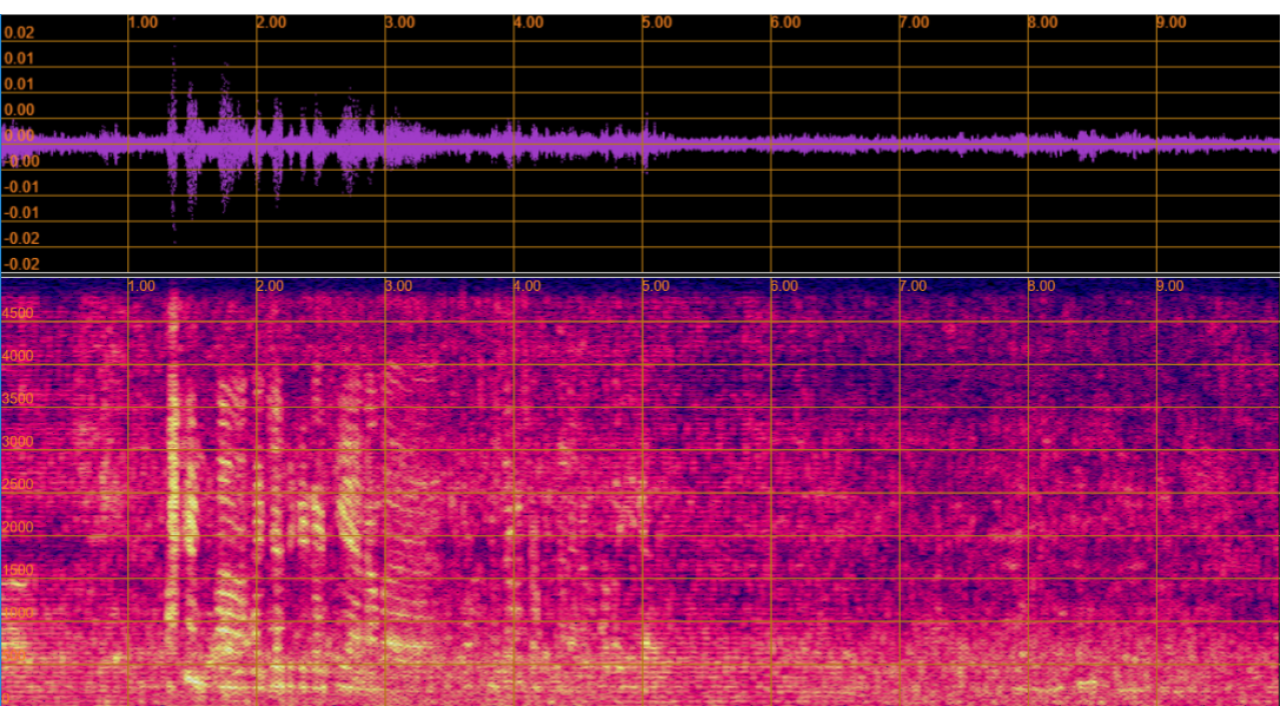Click the 3500 frequency axis label

tap(19, 399)
